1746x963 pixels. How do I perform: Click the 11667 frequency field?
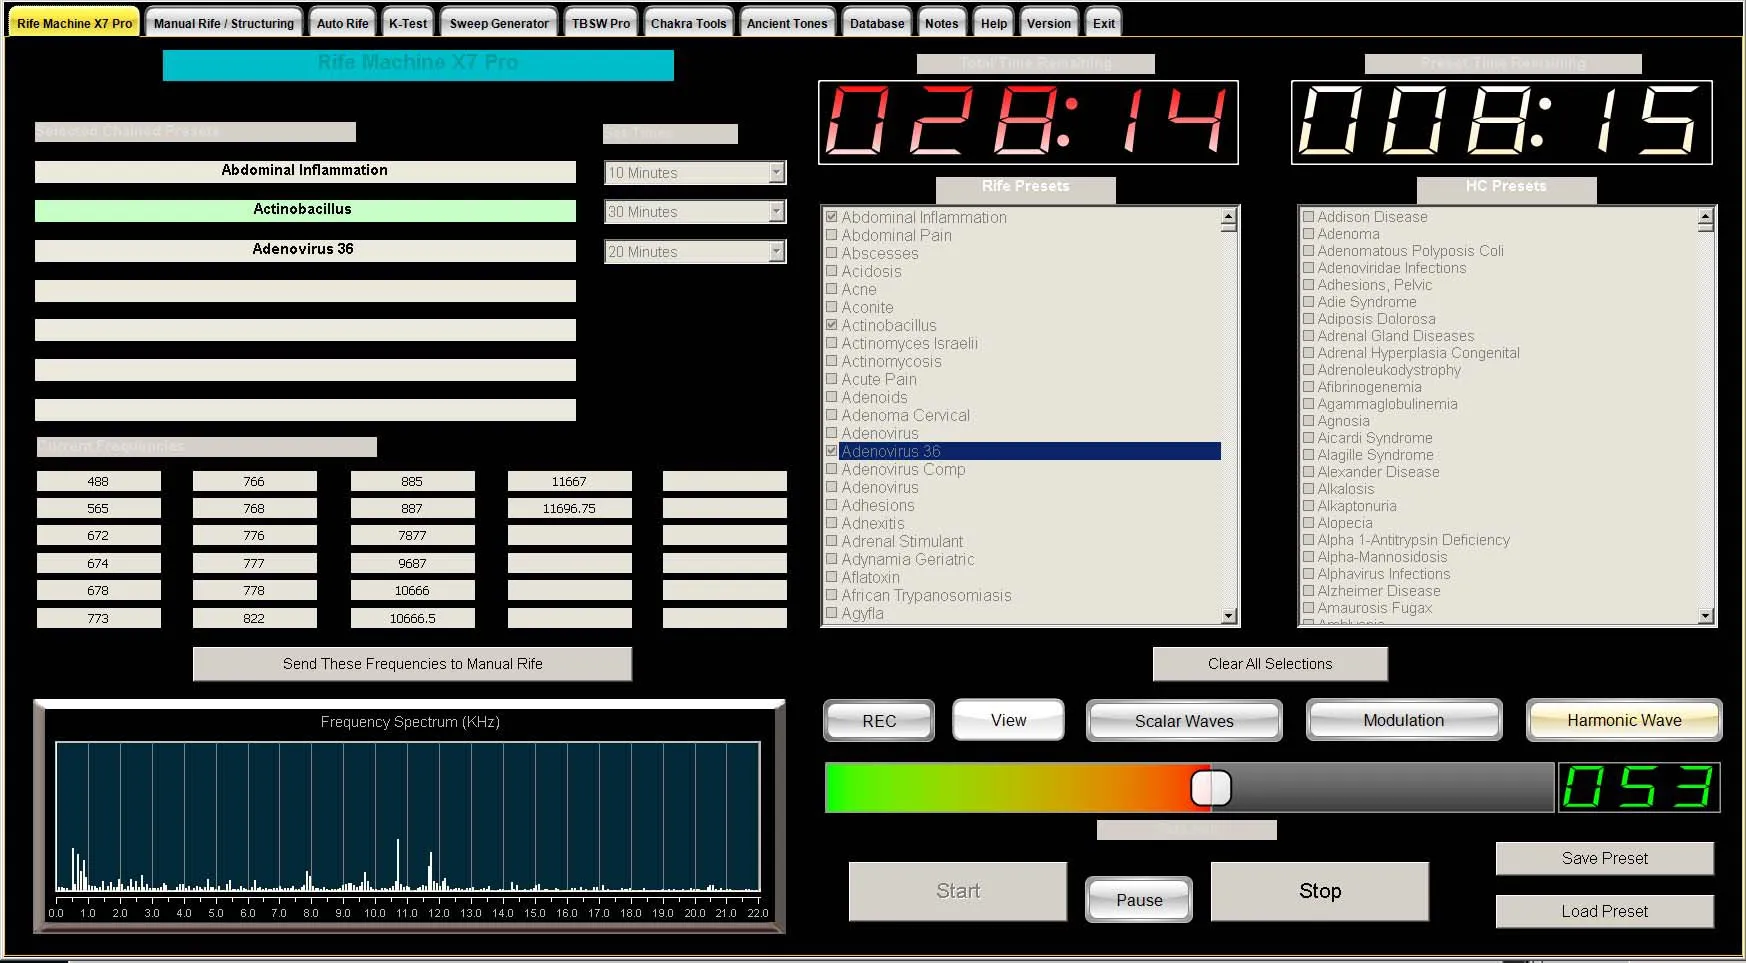[x=569, y=481]
